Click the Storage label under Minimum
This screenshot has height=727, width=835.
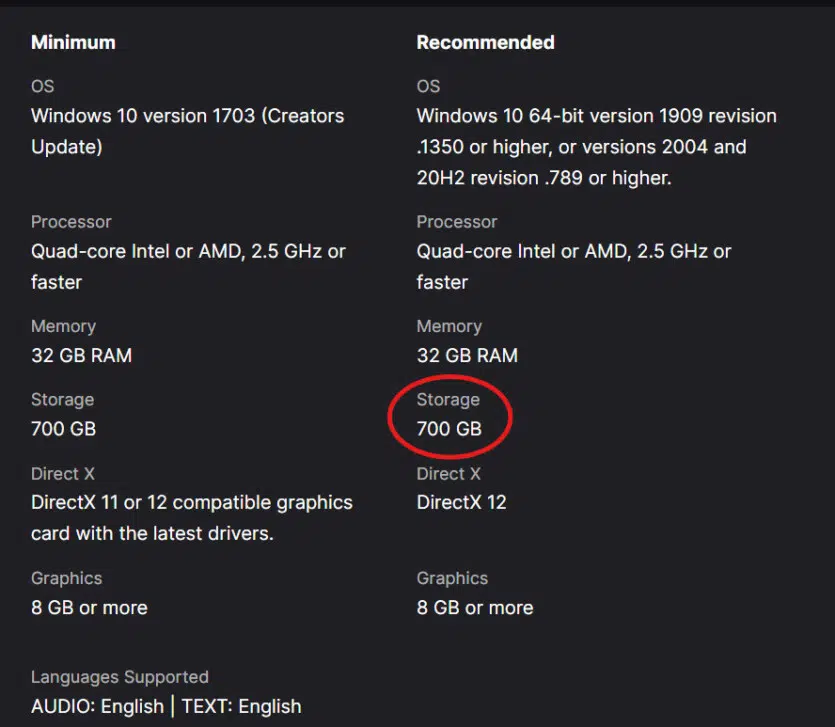(62, 400)
